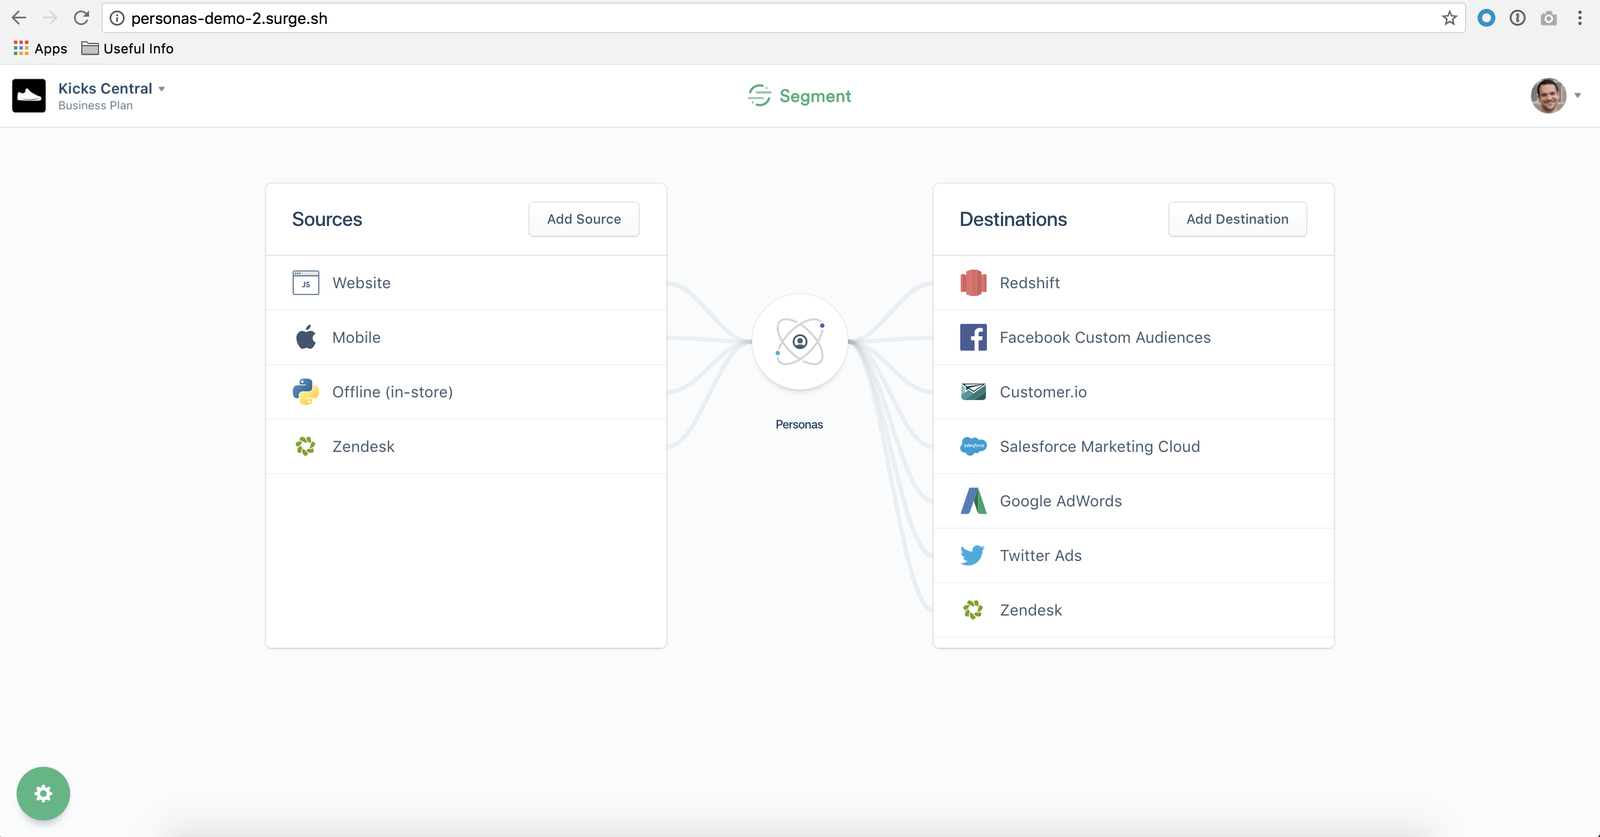Open the Customer.io destination
Viewport: 1600px width, 837px height.
[1134, 392]
